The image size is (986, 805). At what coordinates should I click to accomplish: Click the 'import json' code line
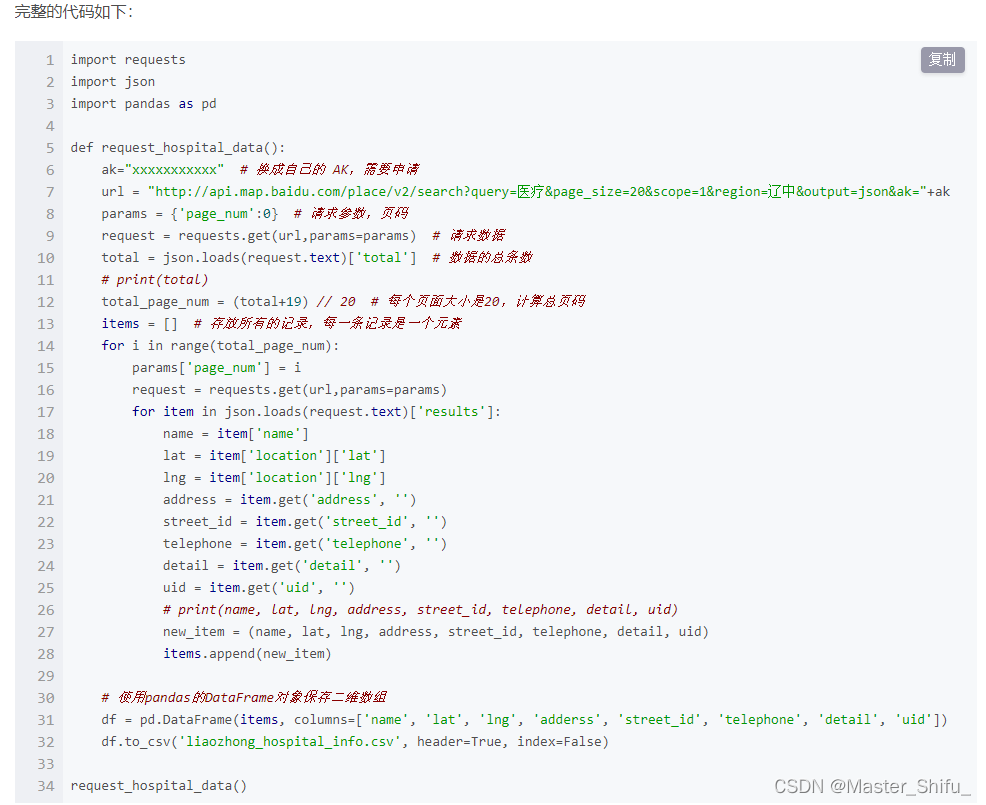(x=113, y=82)
